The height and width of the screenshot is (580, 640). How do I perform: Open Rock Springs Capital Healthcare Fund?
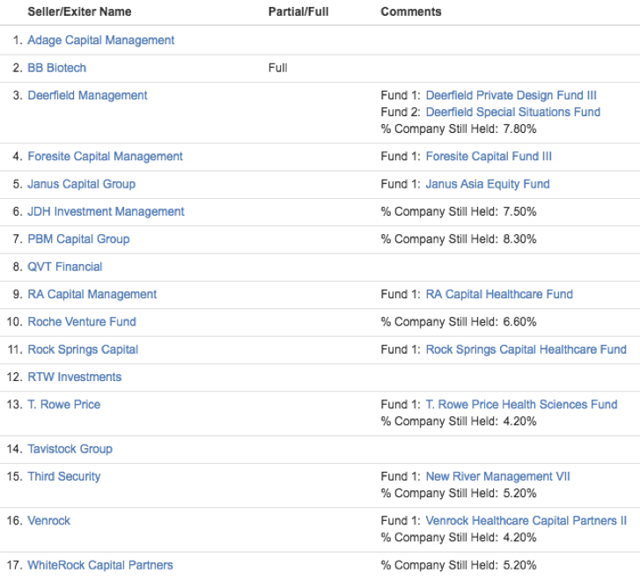(526, 350)
